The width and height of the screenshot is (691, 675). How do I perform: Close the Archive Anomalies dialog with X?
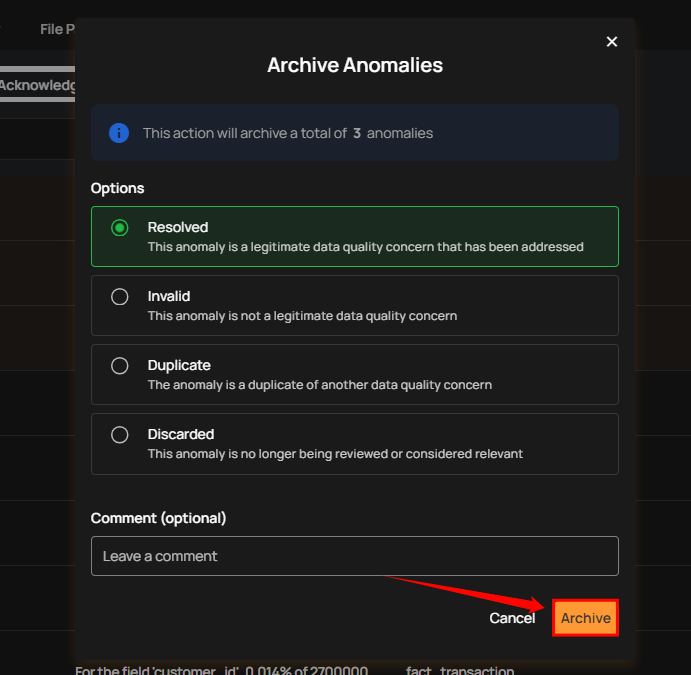611,42
